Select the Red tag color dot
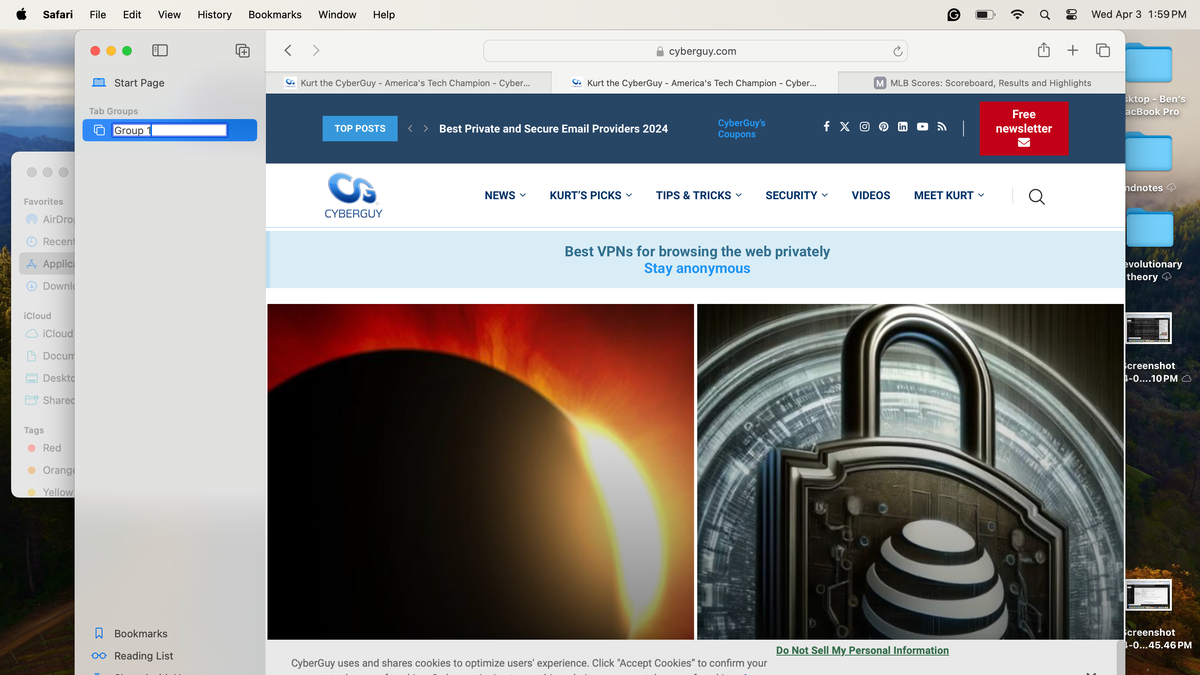This screenshot has width=1200, height=675. point(31,448)
